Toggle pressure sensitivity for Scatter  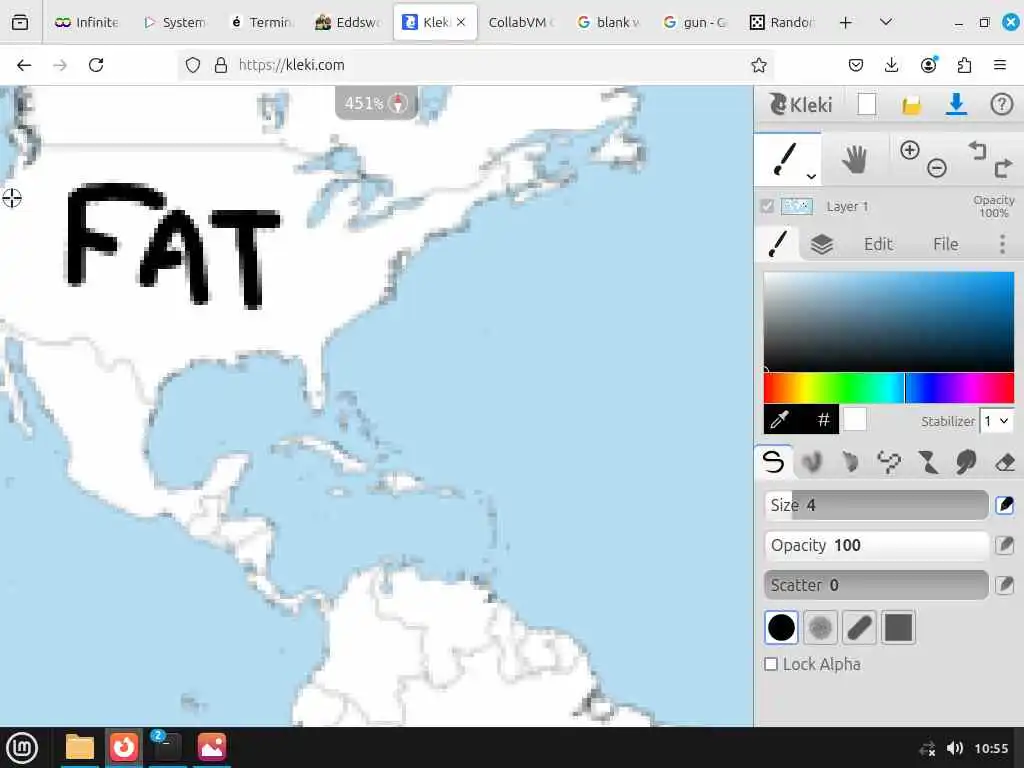click(x=1004, y=584)
